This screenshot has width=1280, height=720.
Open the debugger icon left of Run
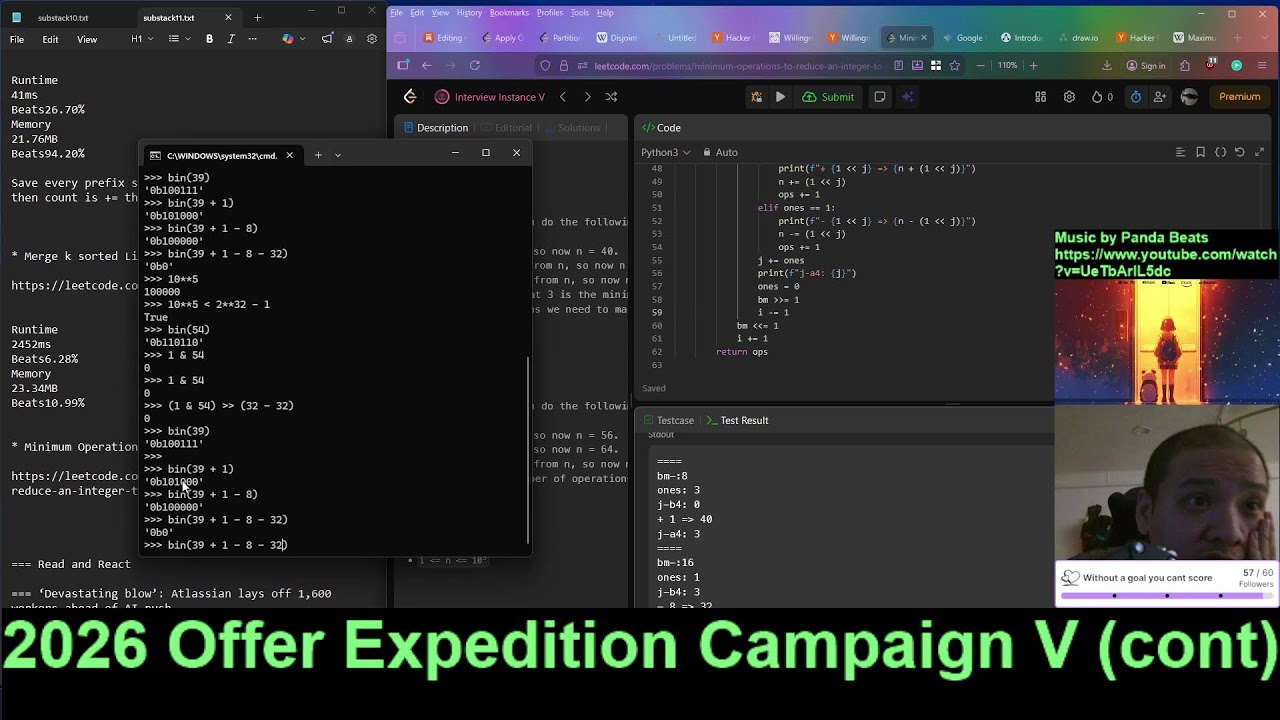coord(755,97)
